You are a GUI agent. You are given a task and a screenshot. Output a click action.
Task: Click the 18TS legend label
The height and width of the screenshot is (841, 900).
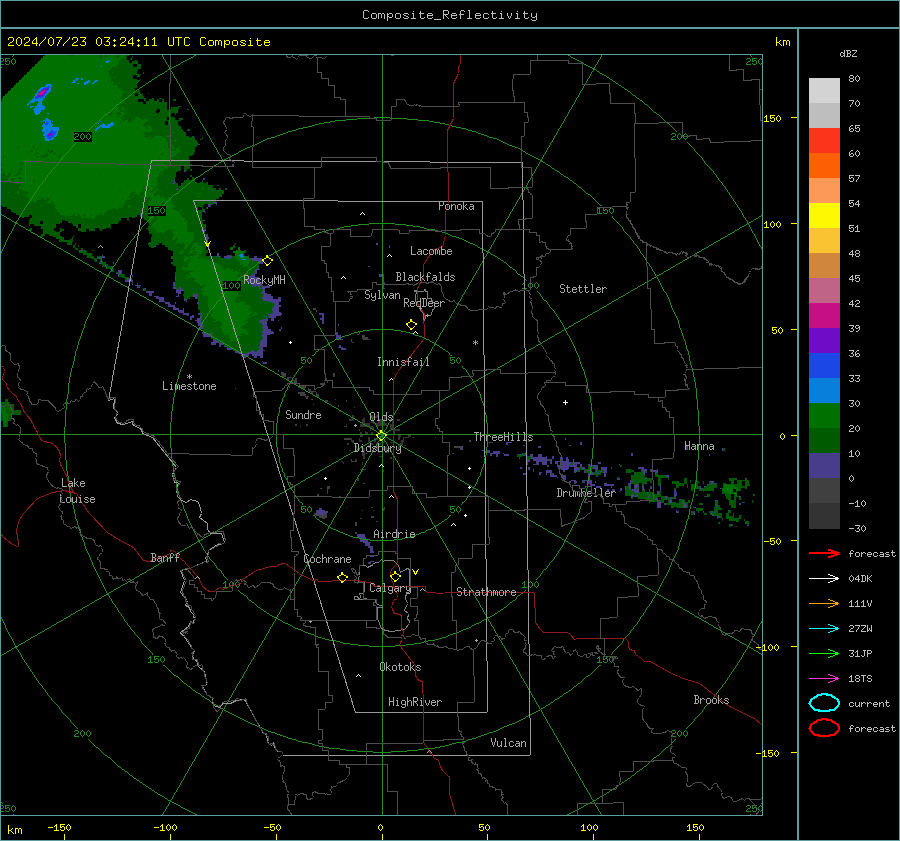tap(860, 679)
